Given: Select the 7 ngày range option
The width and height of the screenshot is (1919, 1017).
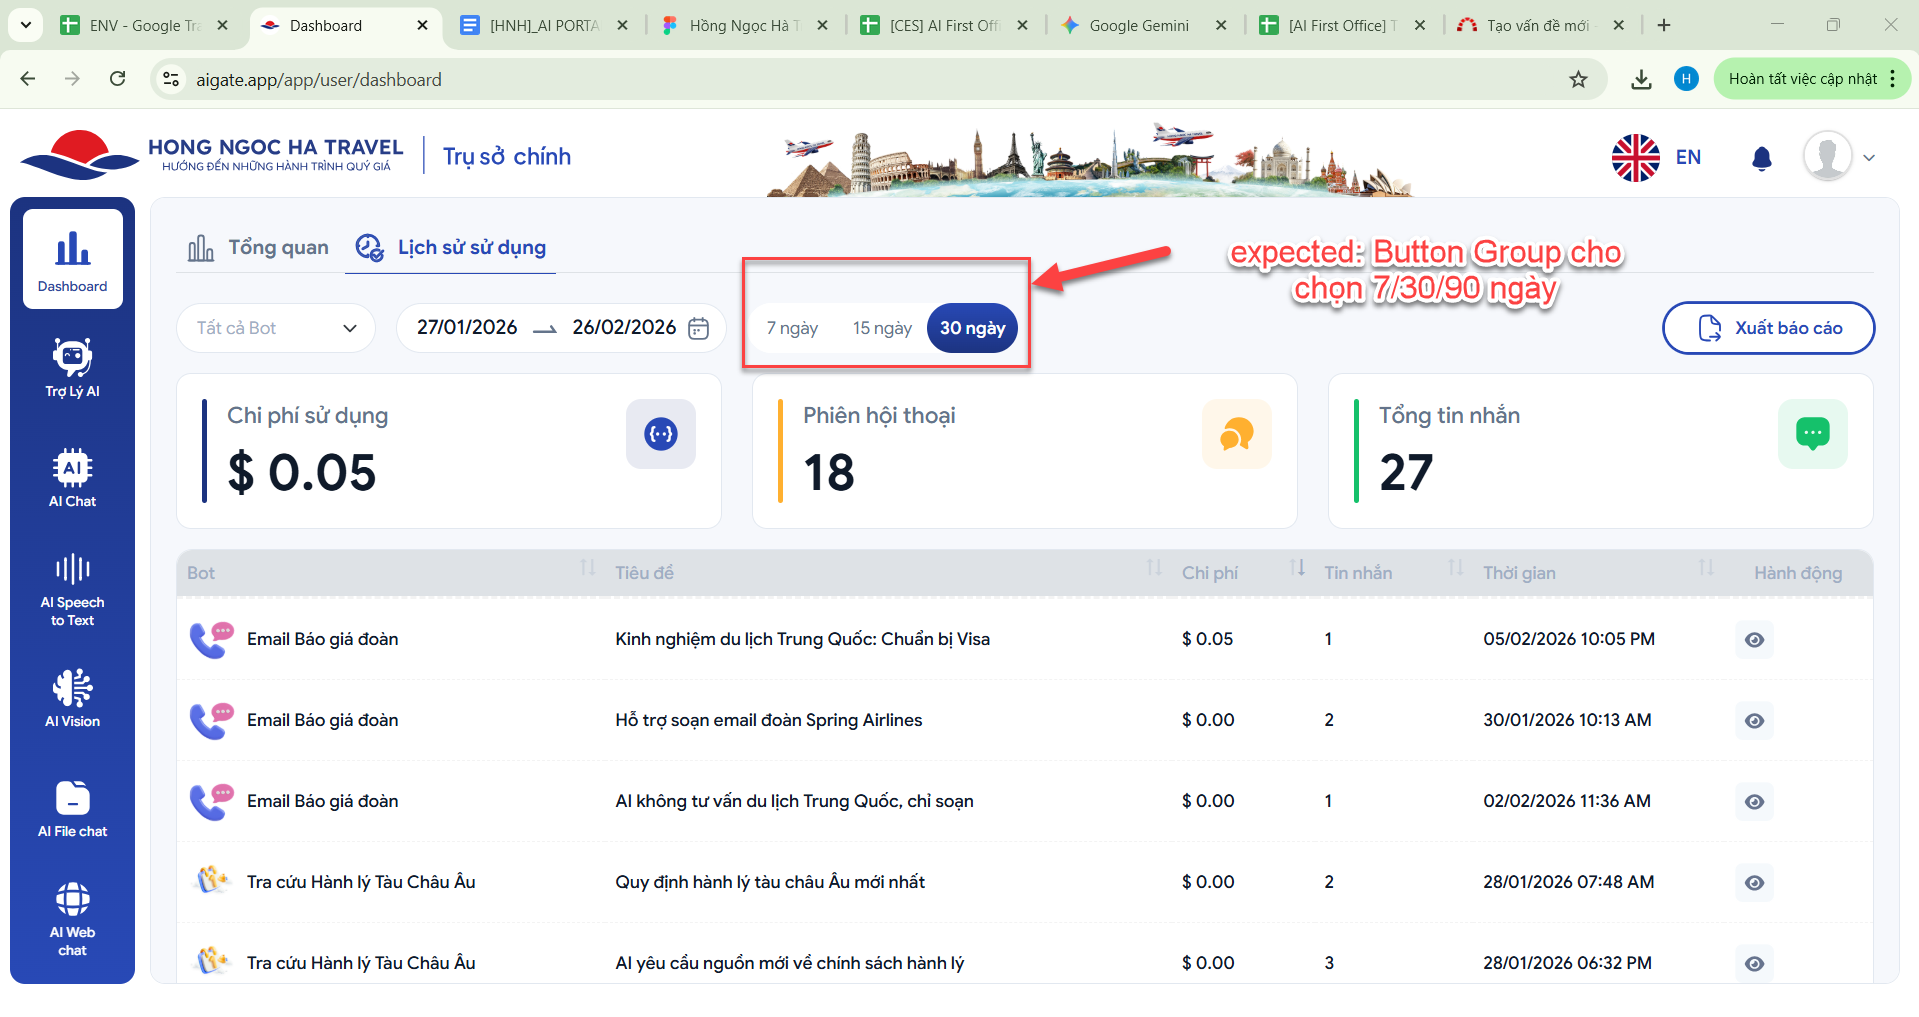Looking at the screenshot, I should click(x=792, y=328).
